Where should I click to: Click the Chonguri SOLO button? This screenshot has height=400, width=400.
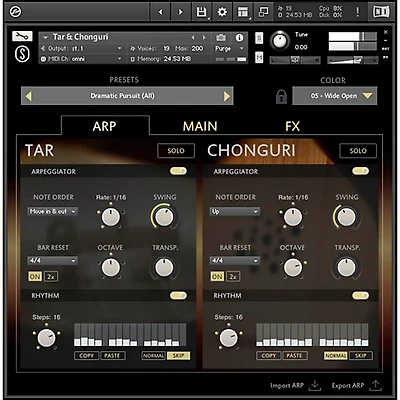tap(358, 151)
